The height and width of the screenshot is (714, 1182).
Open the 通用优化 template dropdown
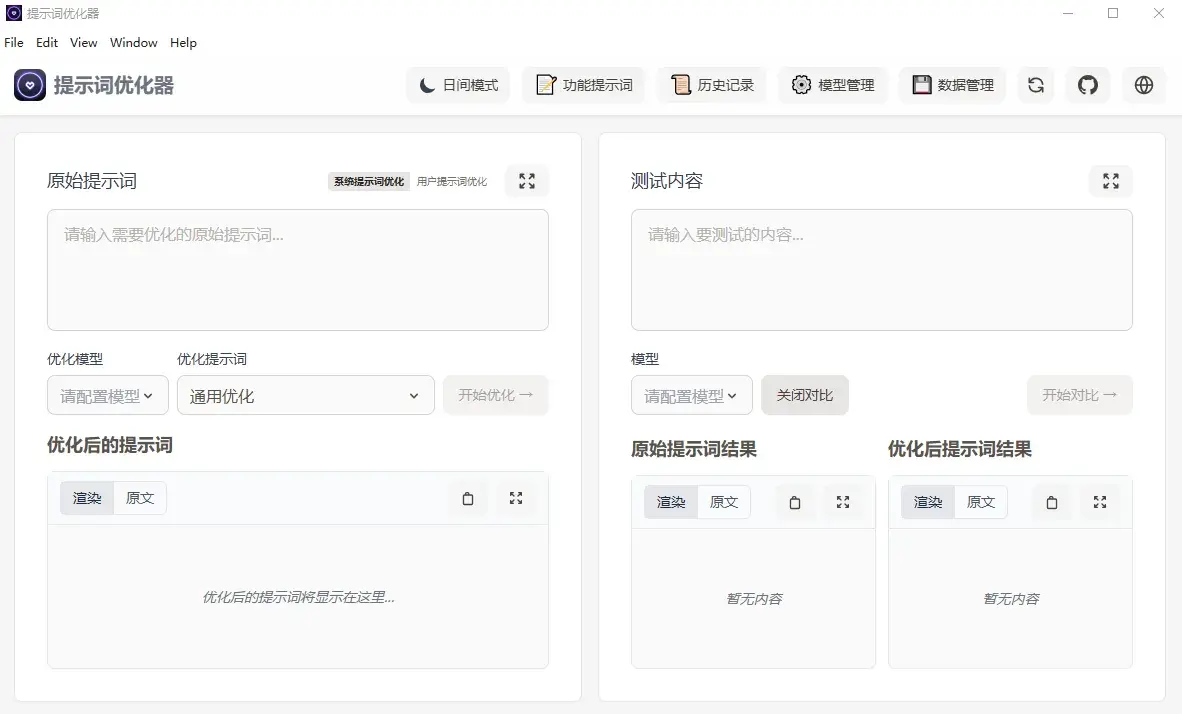point(305,395)
